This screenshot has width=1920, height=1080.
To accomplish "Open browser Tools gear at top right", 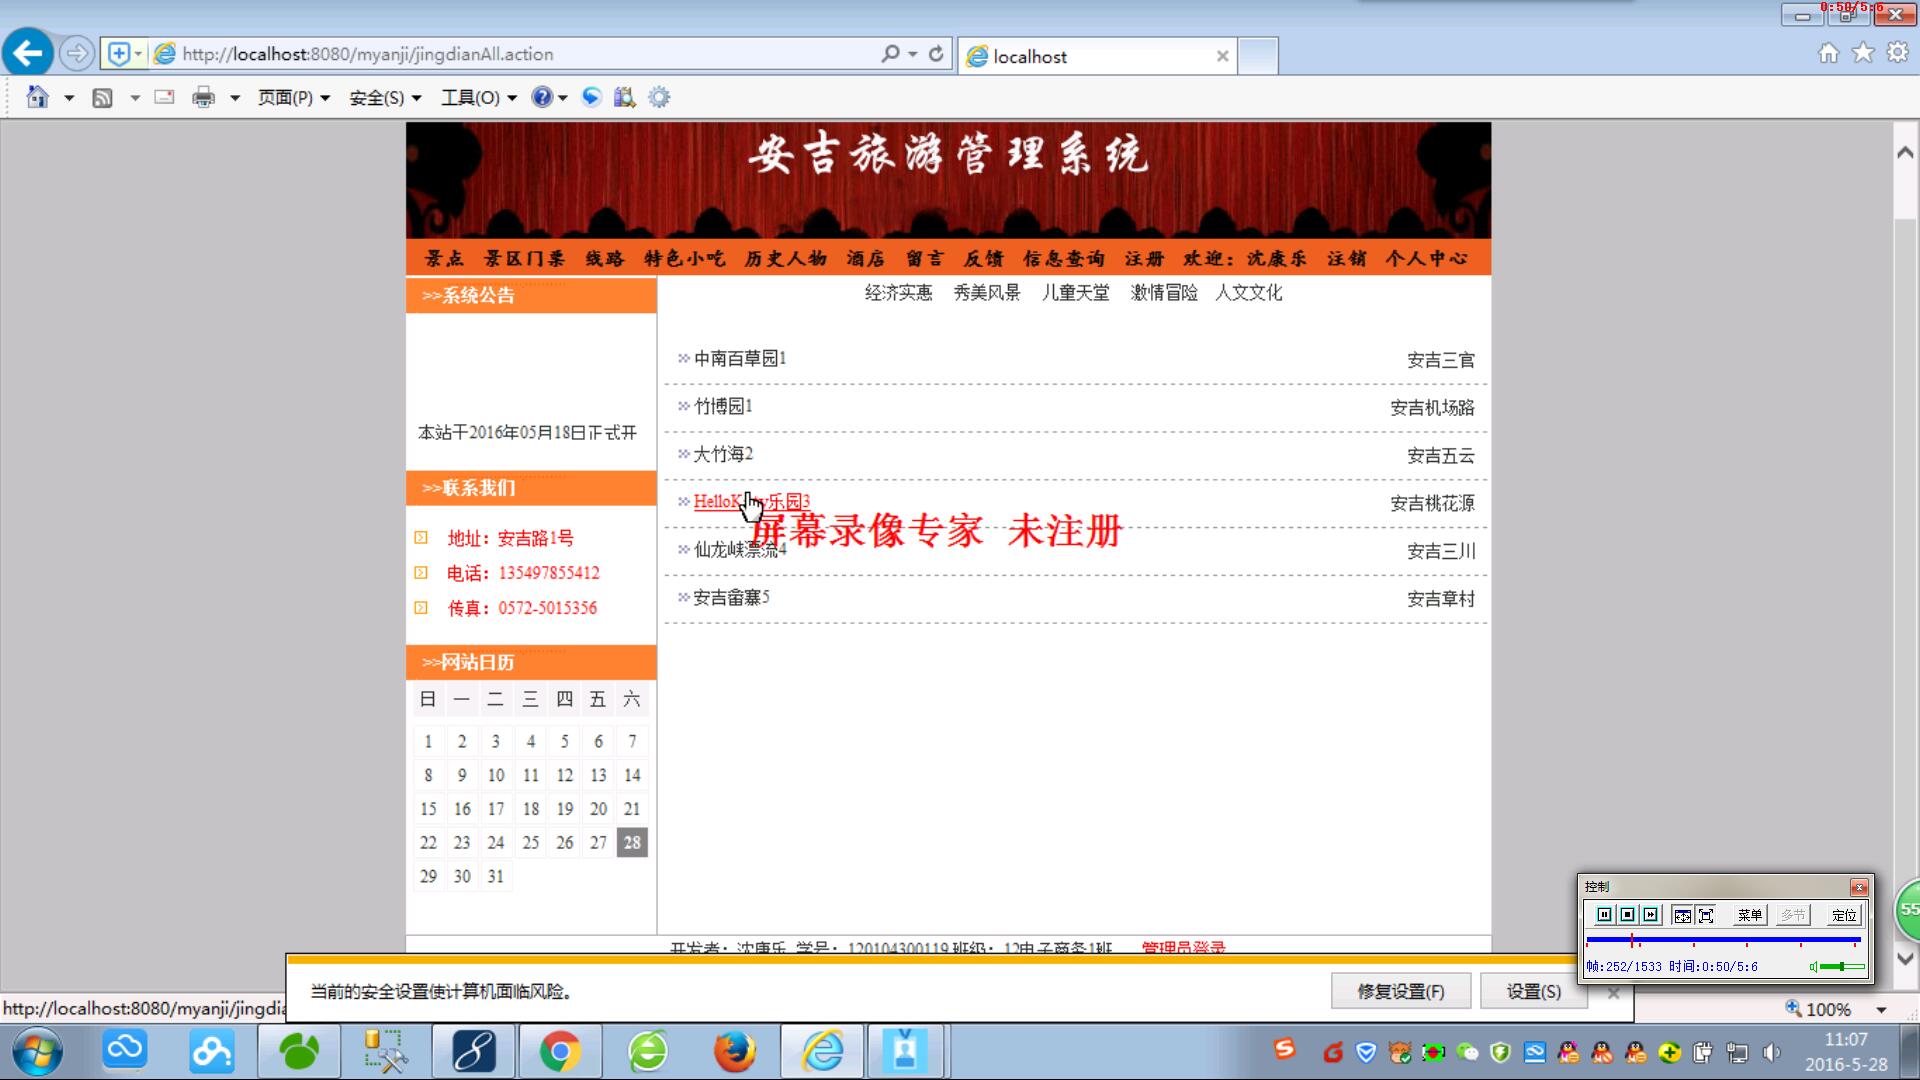I will pos(1897,53).
